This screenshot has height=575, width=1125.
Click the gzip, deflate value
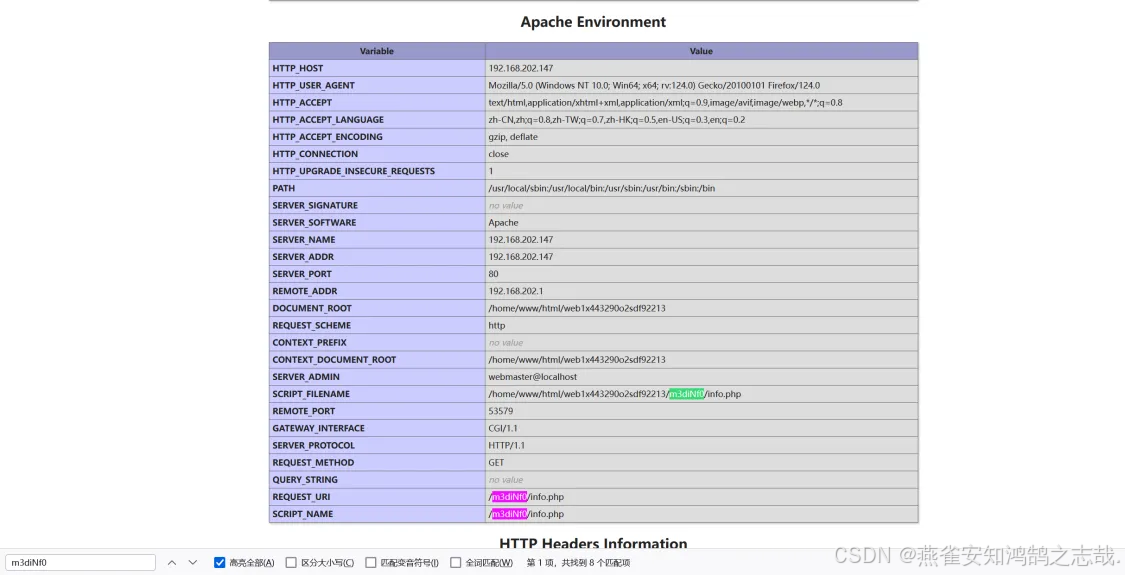513,137
